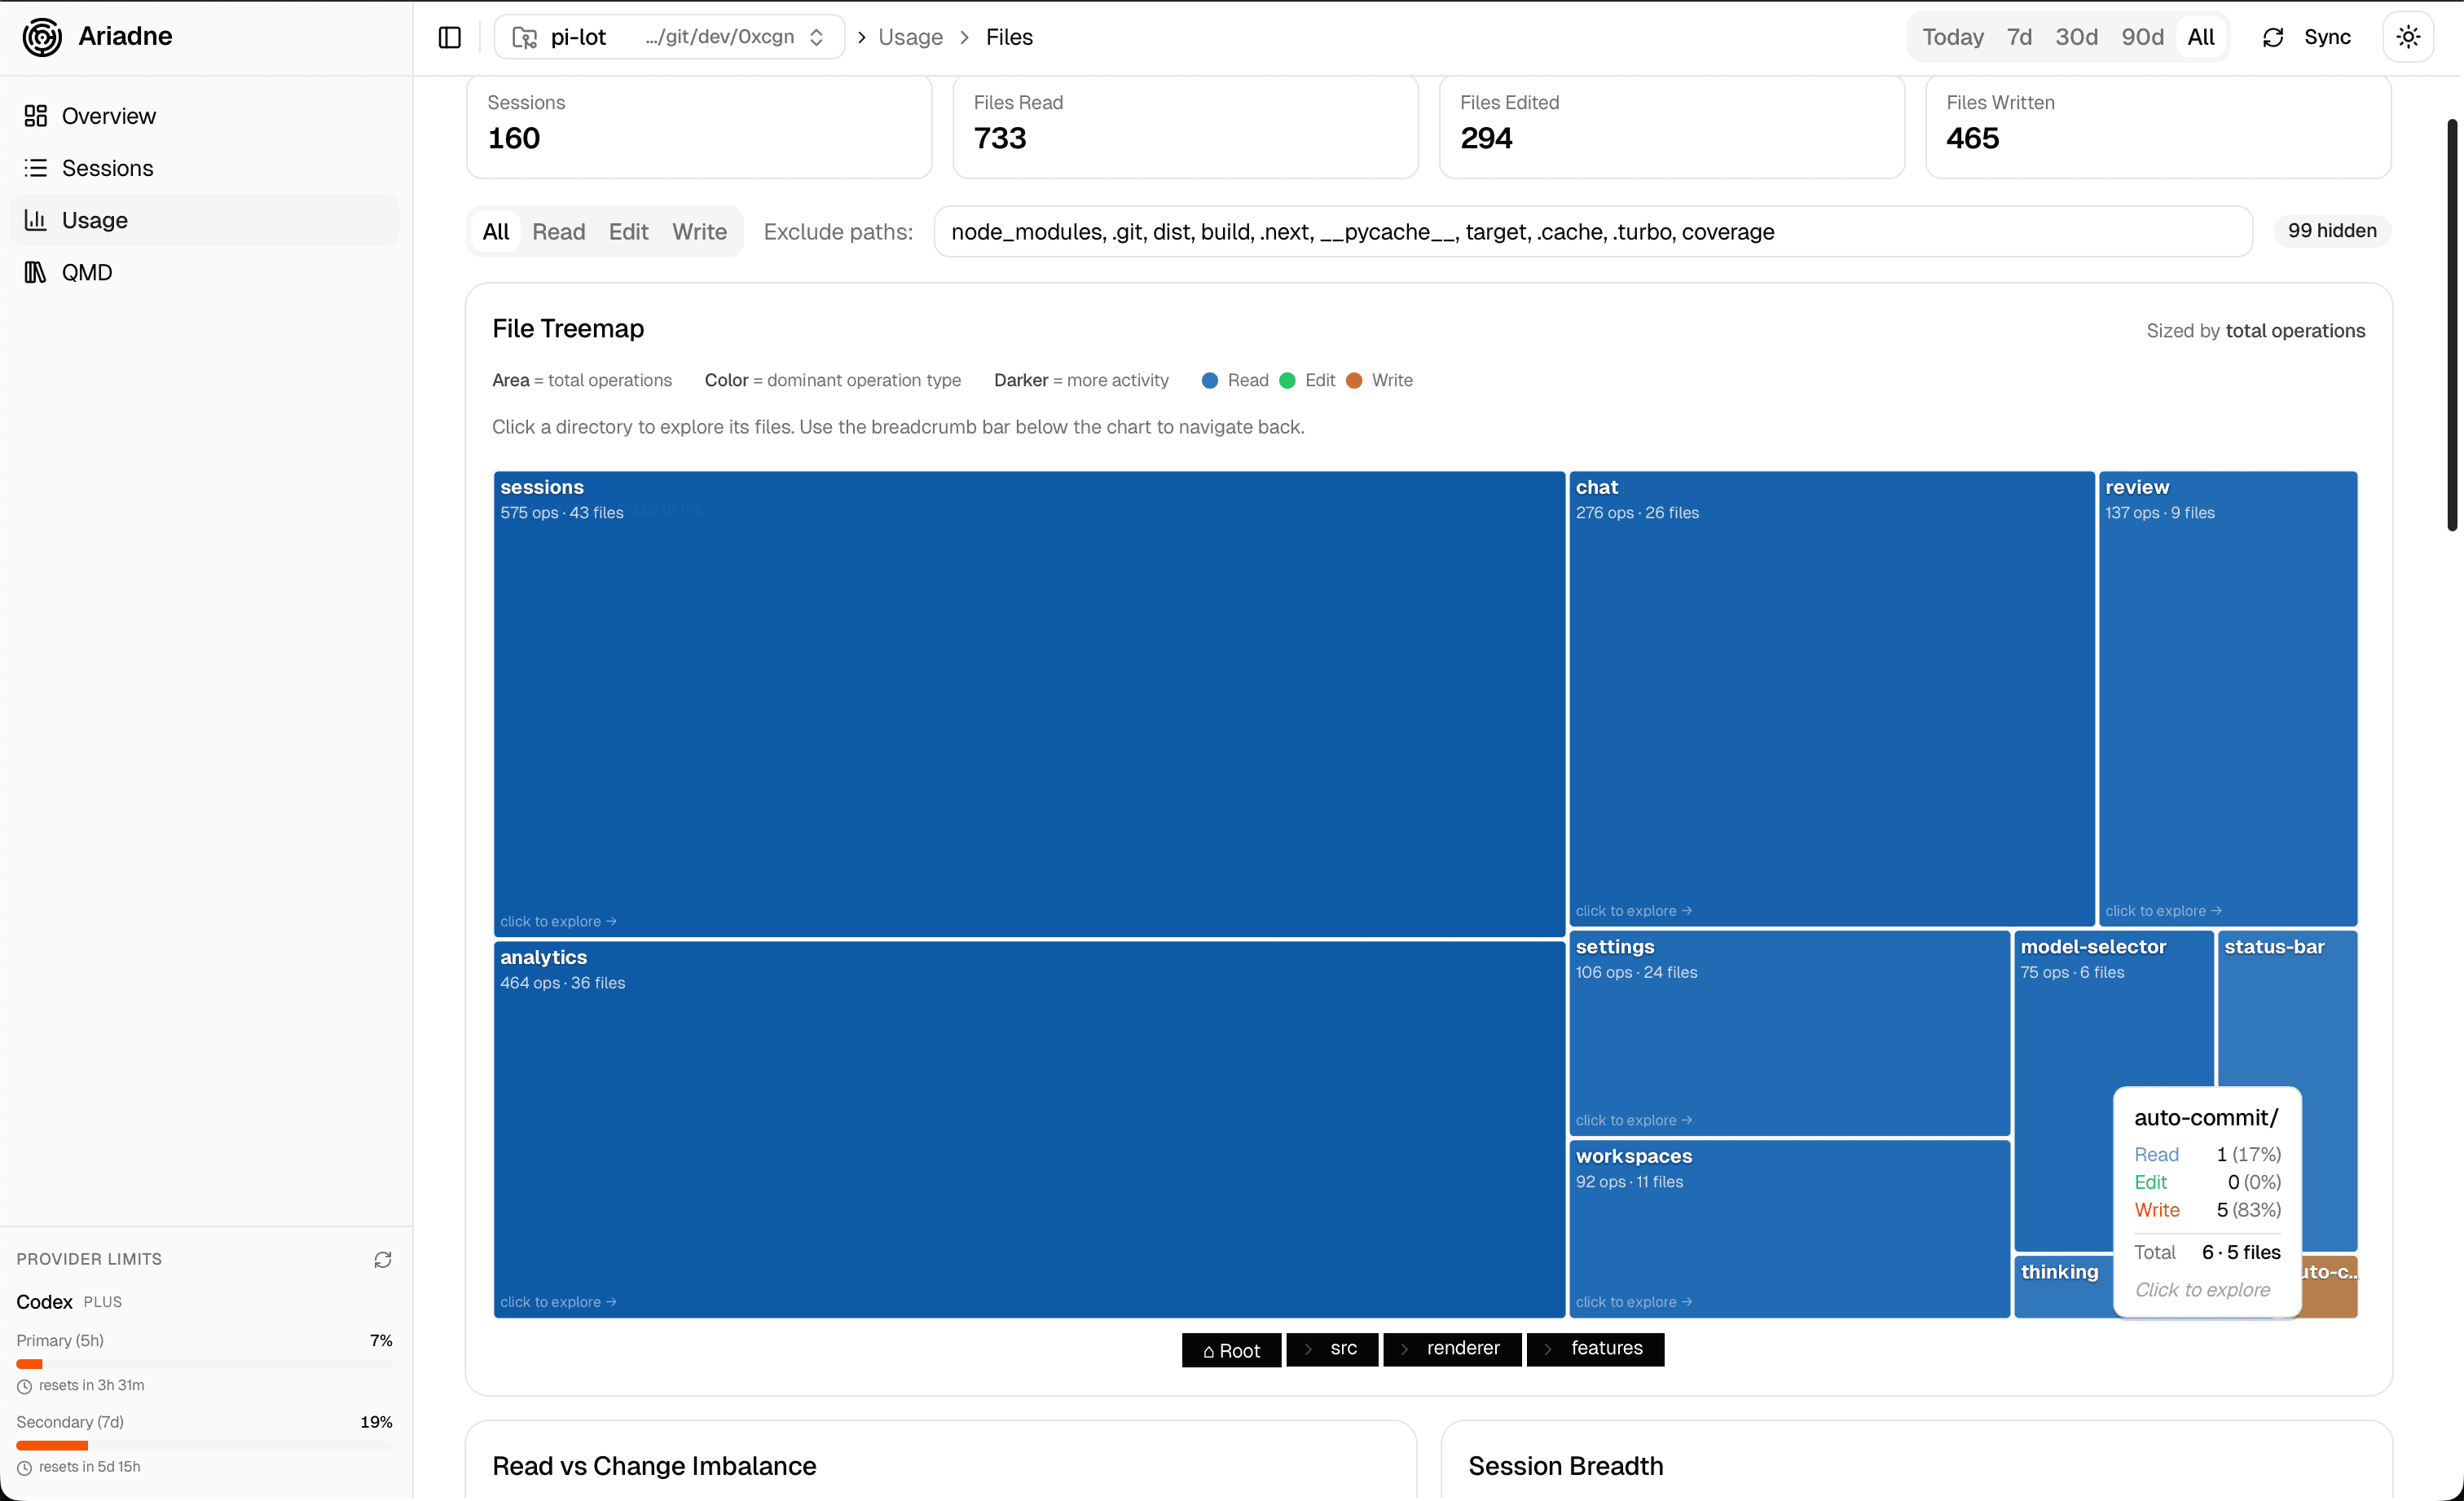This screenshot has width=2464, height=1501.
Task: Select the Sessions icon in the sidebar
Action: point(36,168)
